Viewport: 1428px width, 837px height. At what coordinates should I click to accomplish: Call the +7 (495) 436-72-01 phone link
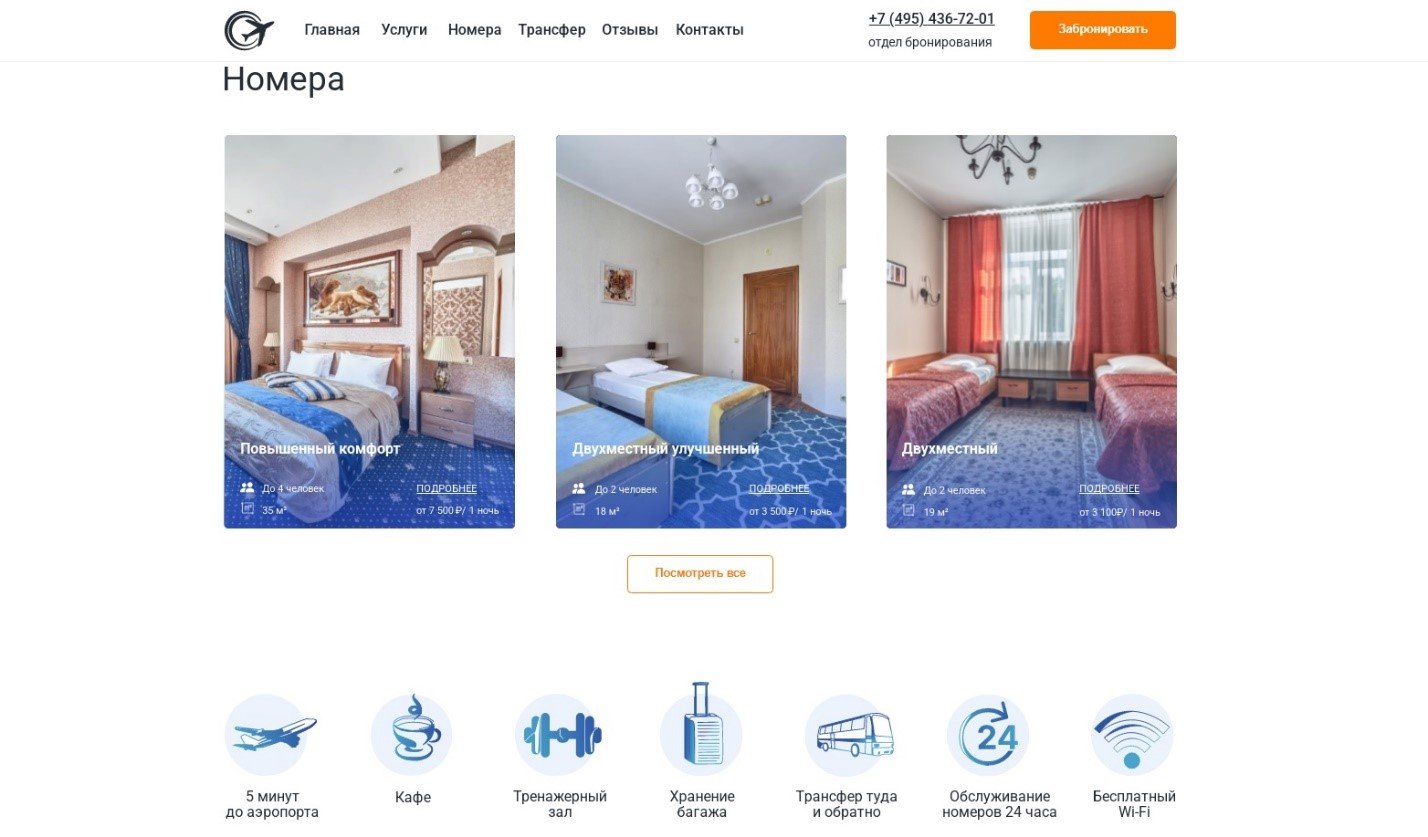click(x=932, y=19)
